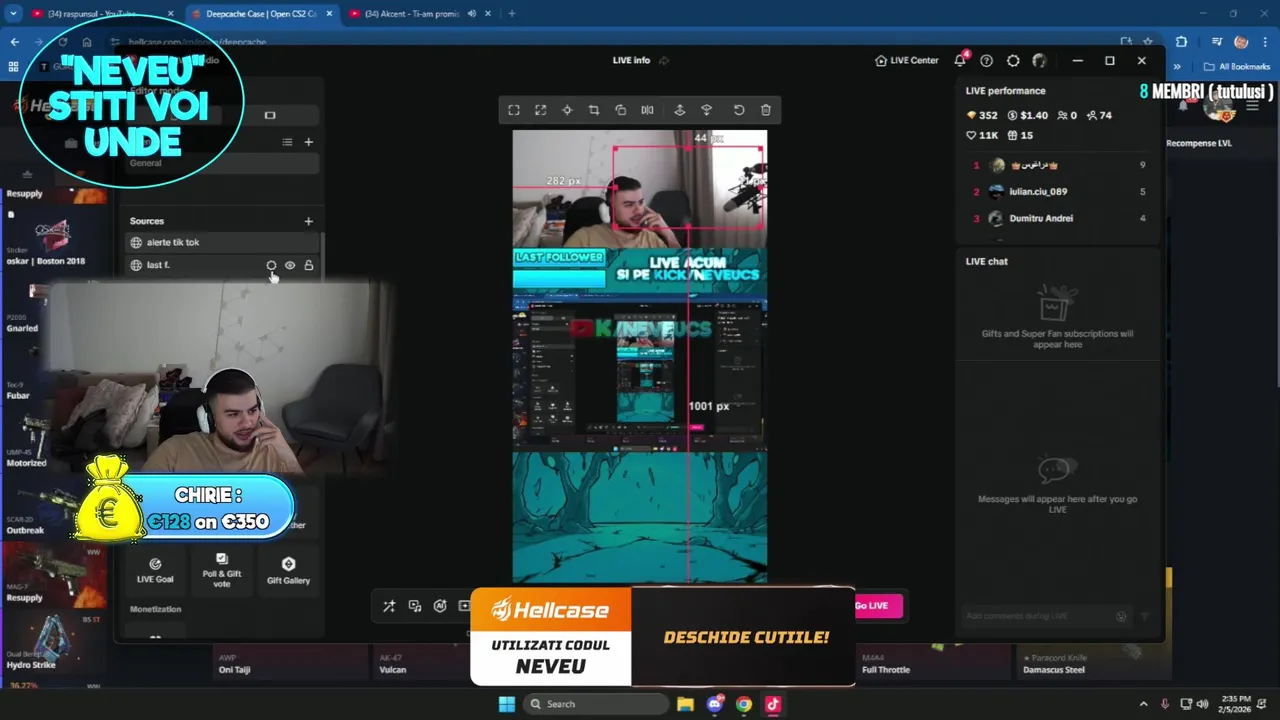Open the Gift Gallery tool
Screen dimensions: 1280x720
pos(288,570)
